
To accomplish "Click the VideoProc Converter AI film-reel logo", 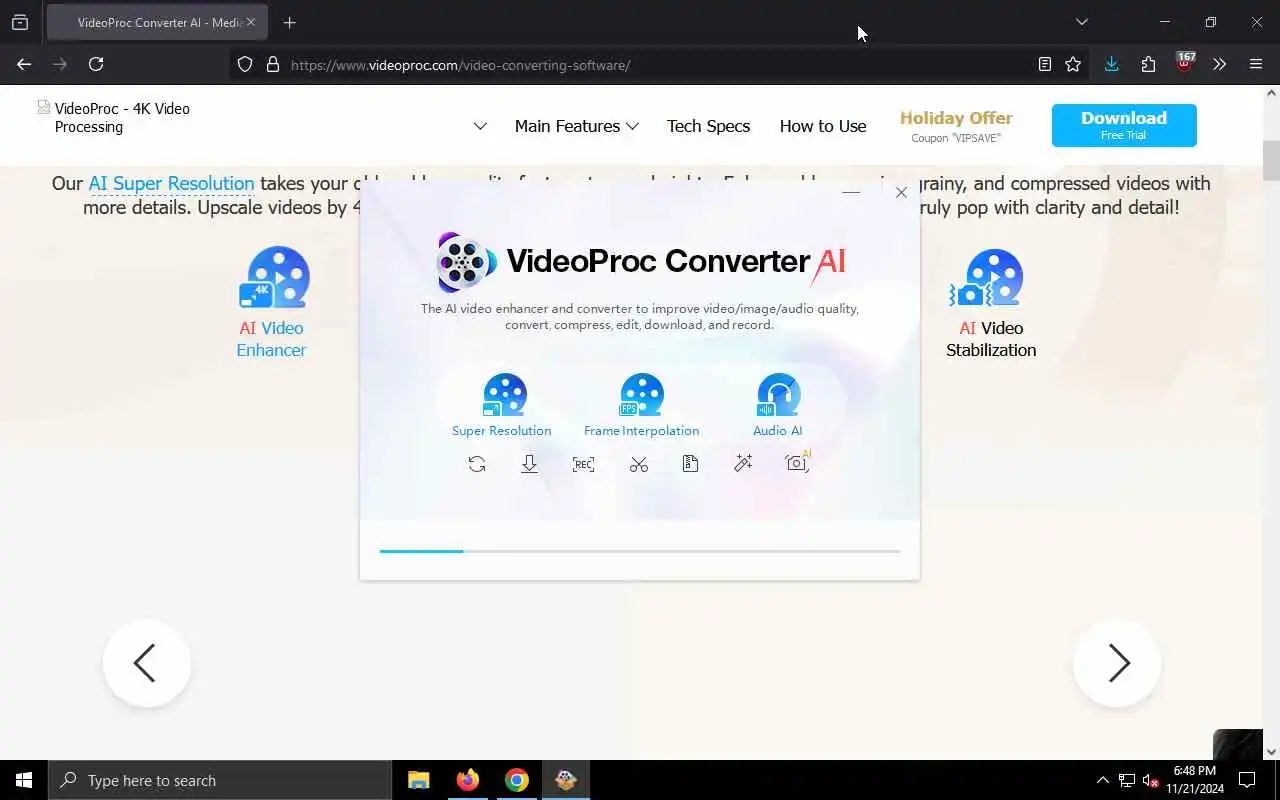I will [x=466, y=262].
